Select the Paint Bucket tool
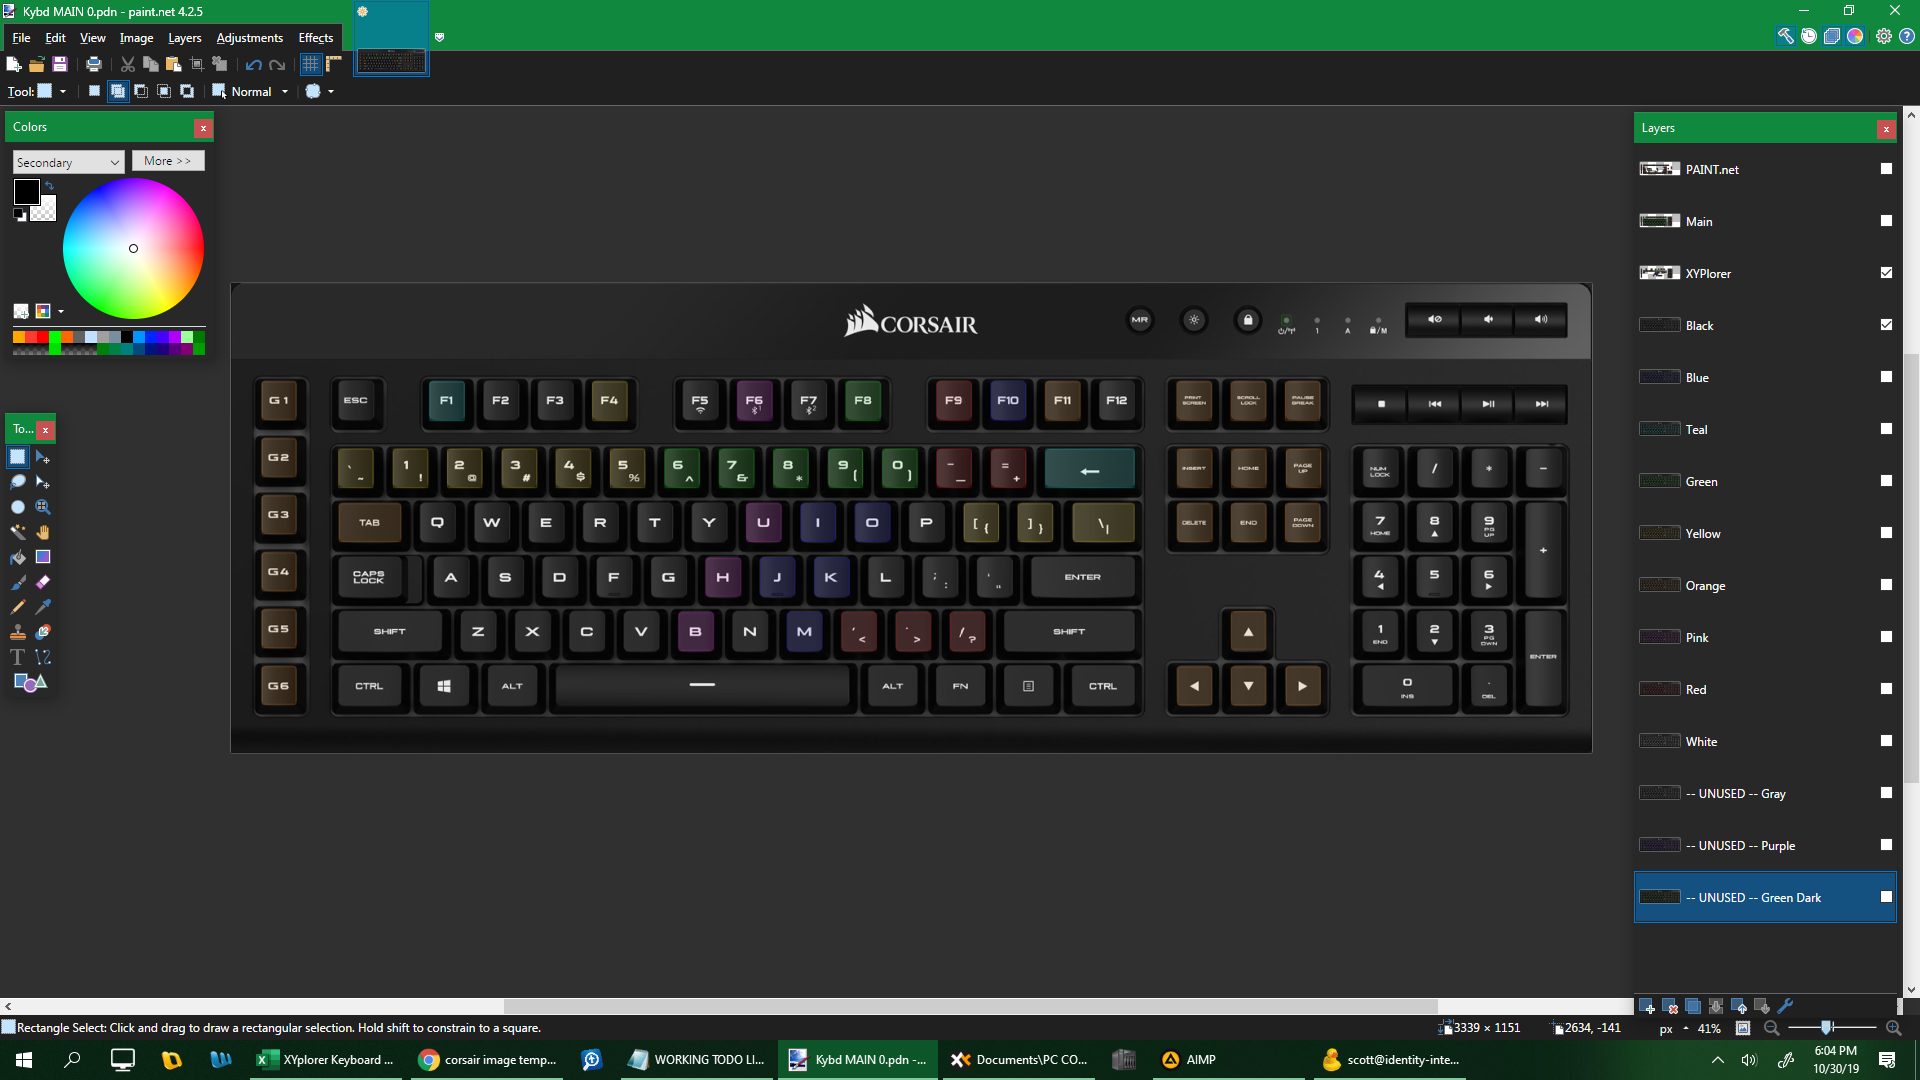 pos(17,556)
